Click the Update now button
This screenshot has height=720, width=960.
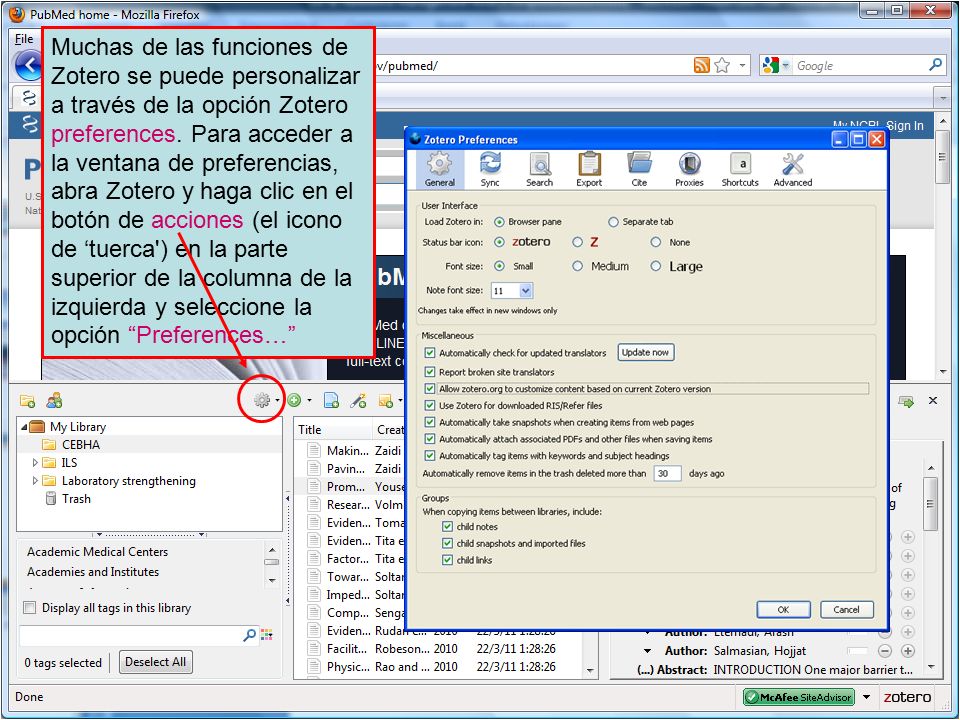[x=645, y=353]
